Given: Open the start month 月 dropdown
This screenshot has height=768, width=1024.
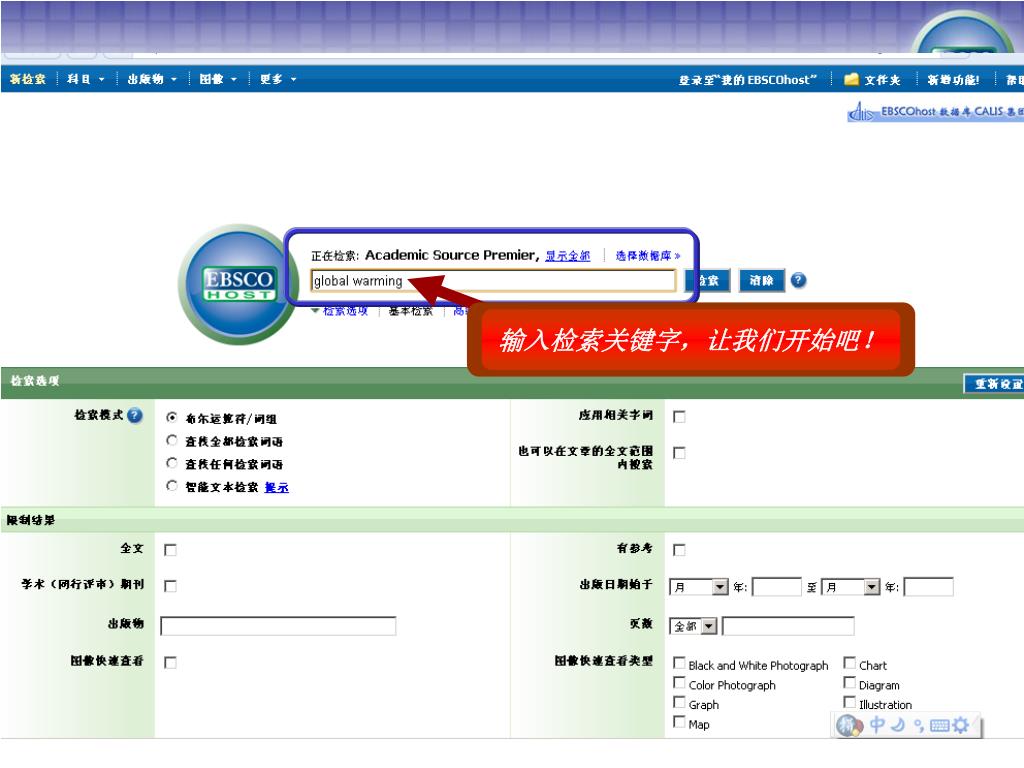Looking at the screenshot, I should tap(699, 587).
